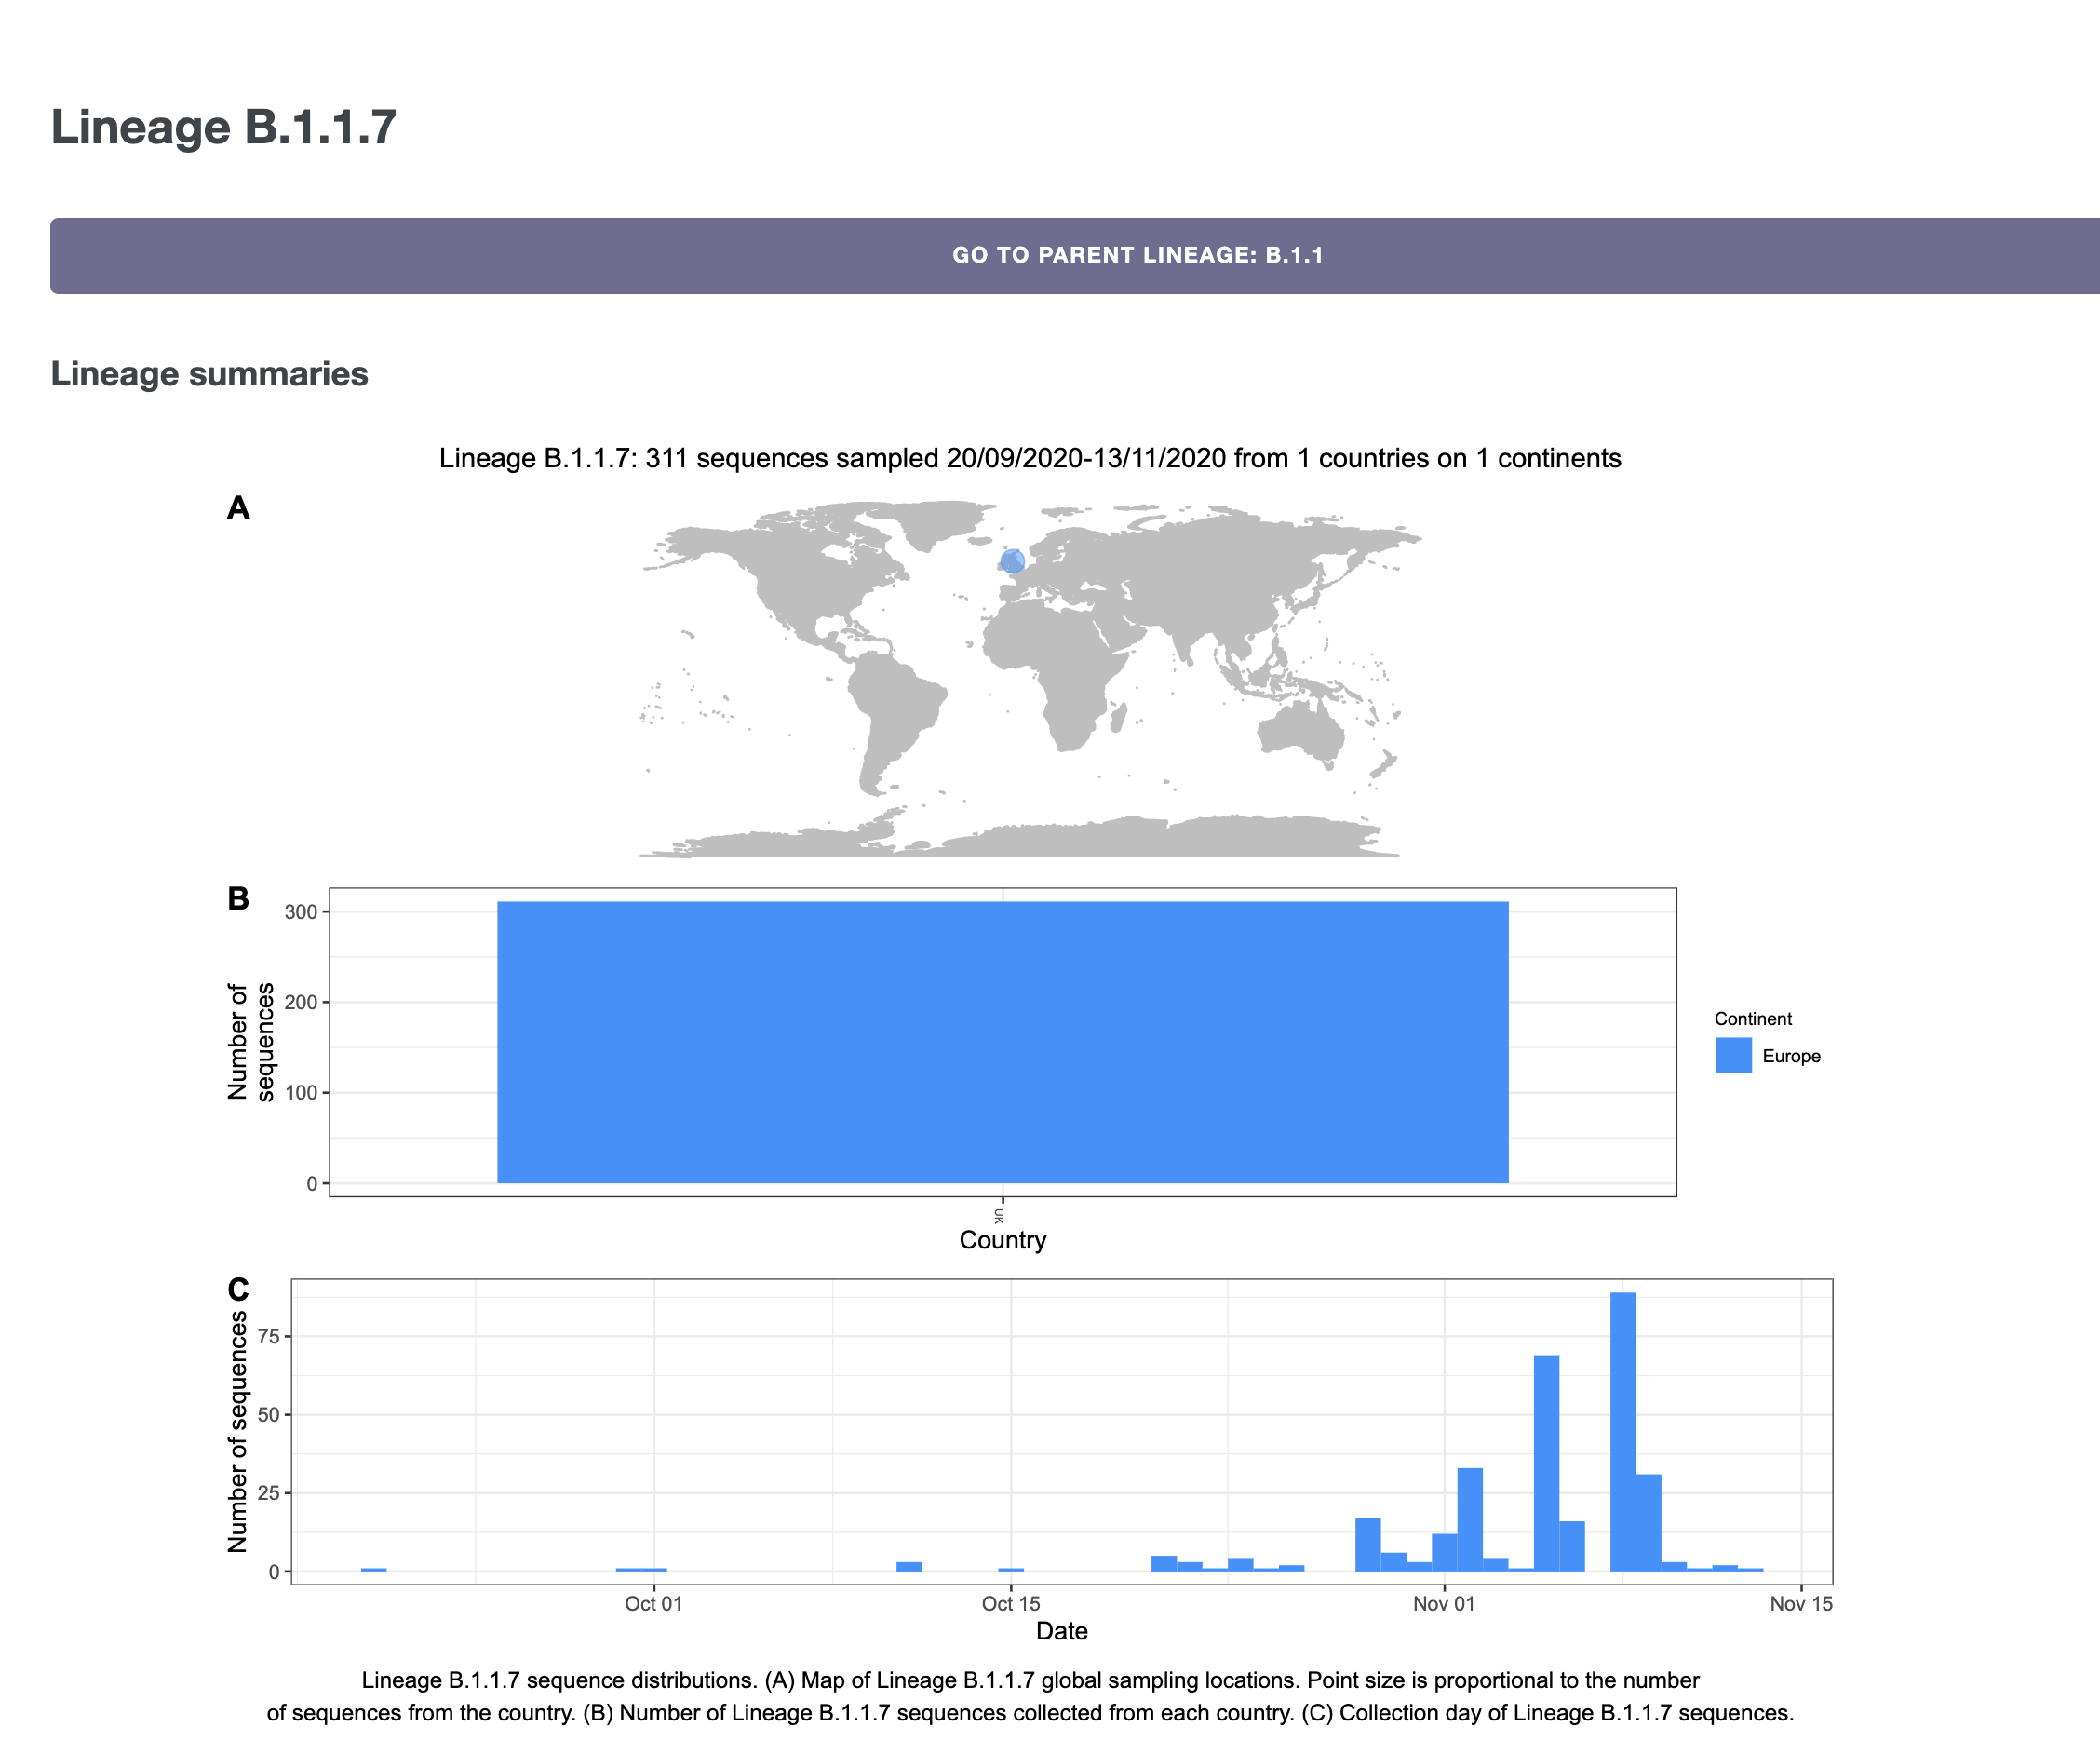Screen dimensions: 2100x1754
Task: Click the UK bar in chart B
Action: tap(1003, 1042)
